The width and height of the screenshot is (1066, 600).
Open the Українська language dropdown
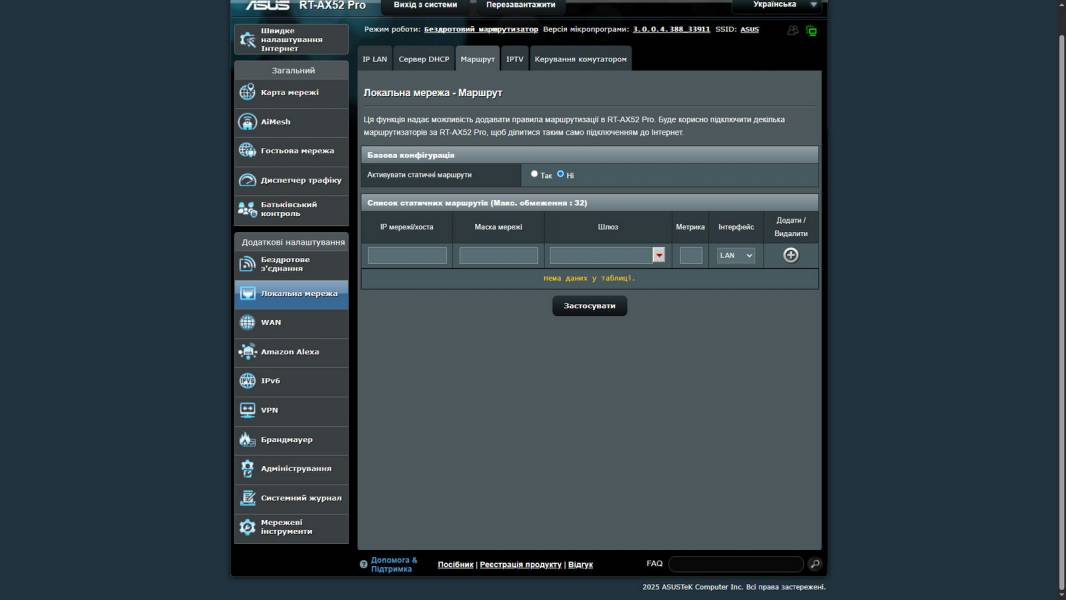(780, 5)
